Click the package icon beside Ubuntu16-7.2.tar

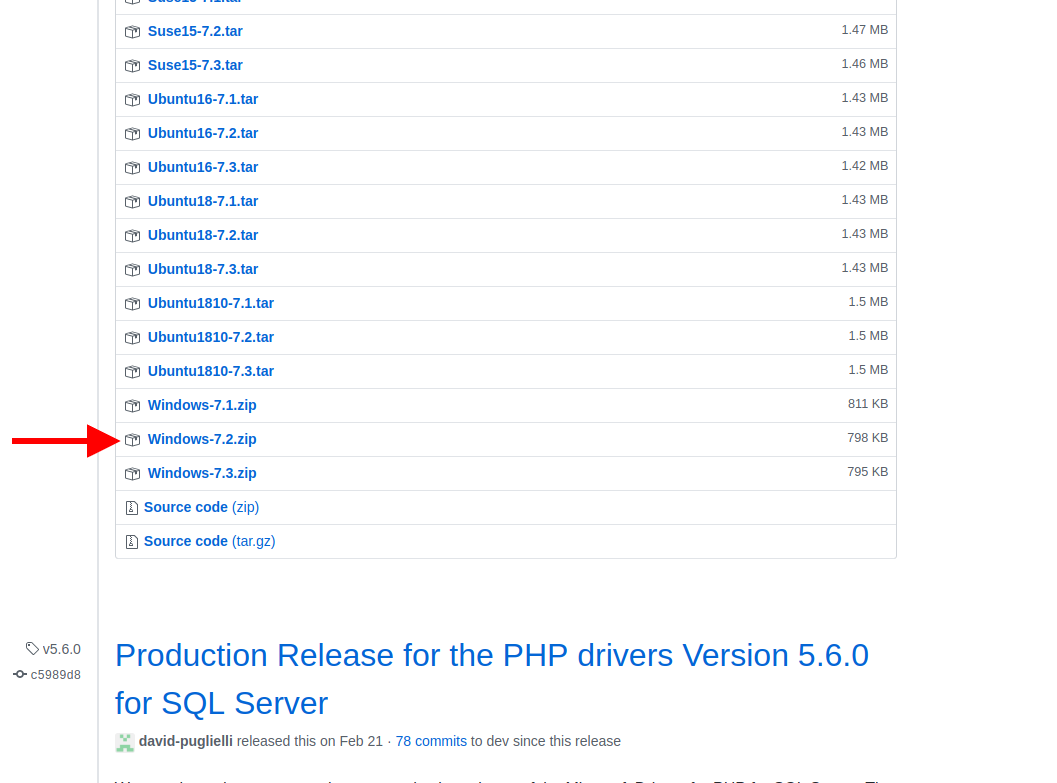pyautogui.click(x=132, y=133)
